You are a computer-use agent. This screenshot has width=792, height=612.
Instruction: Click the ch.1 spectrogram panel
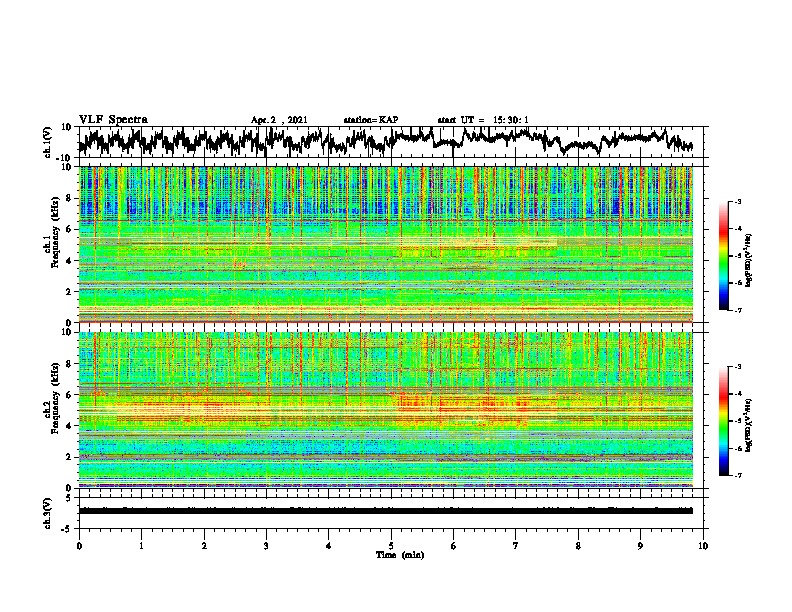point(386,244)
